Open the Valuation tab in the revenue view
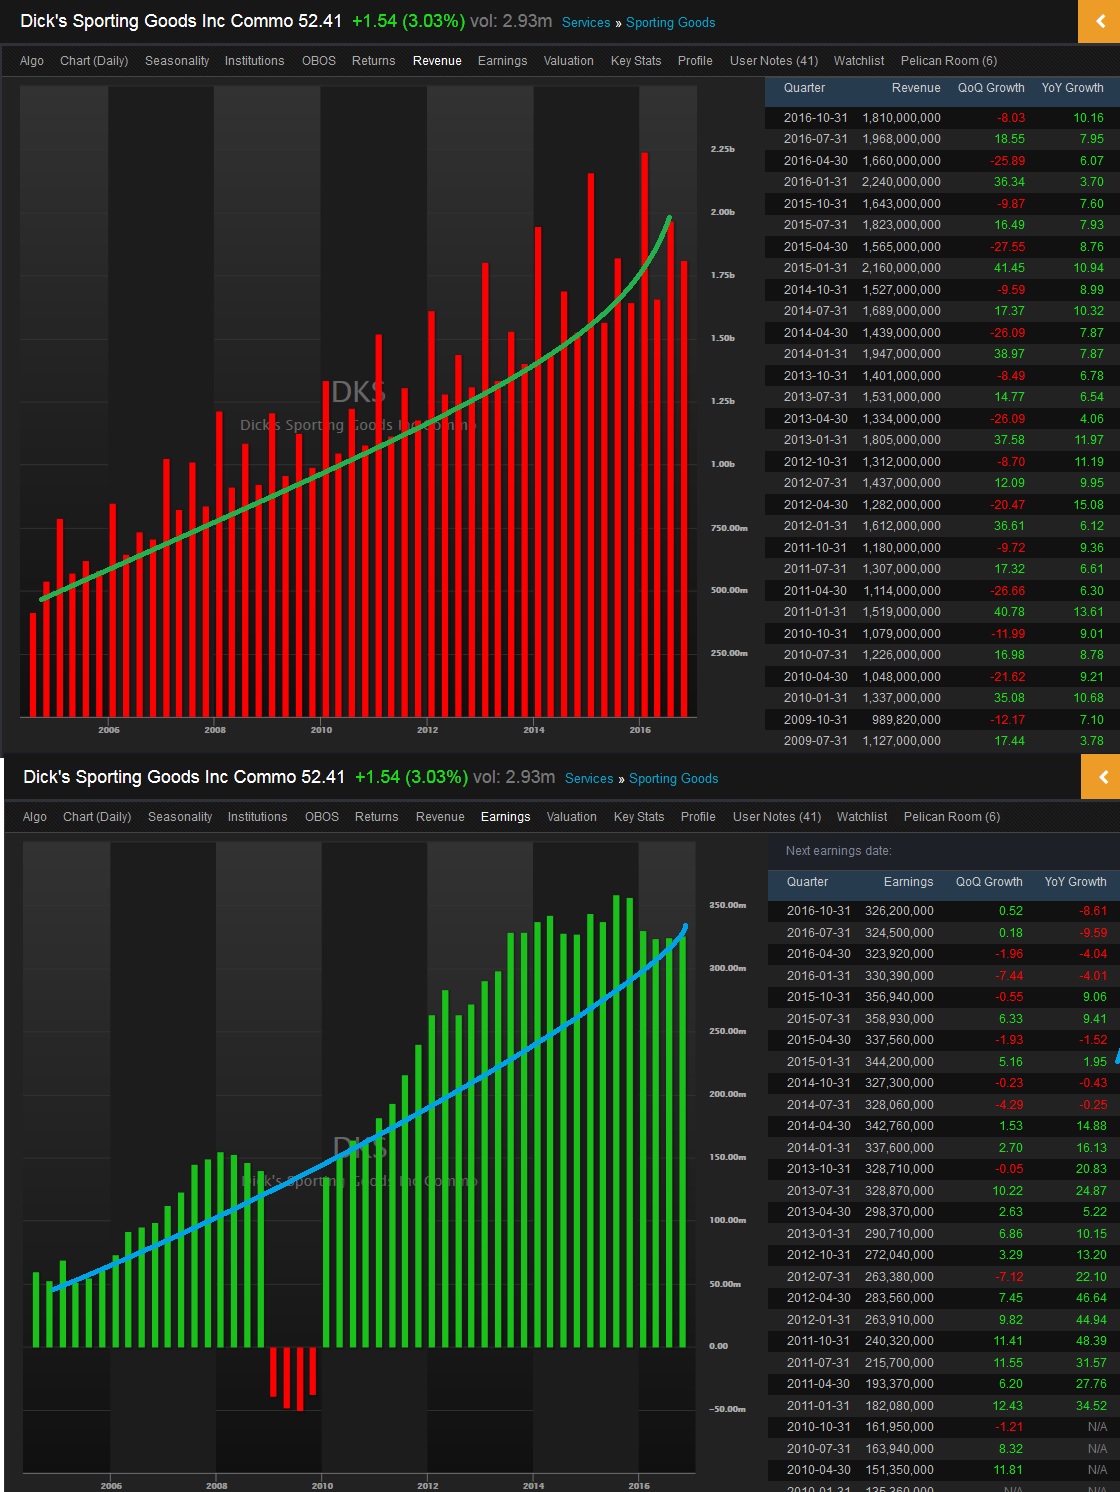 click(569, 61)
